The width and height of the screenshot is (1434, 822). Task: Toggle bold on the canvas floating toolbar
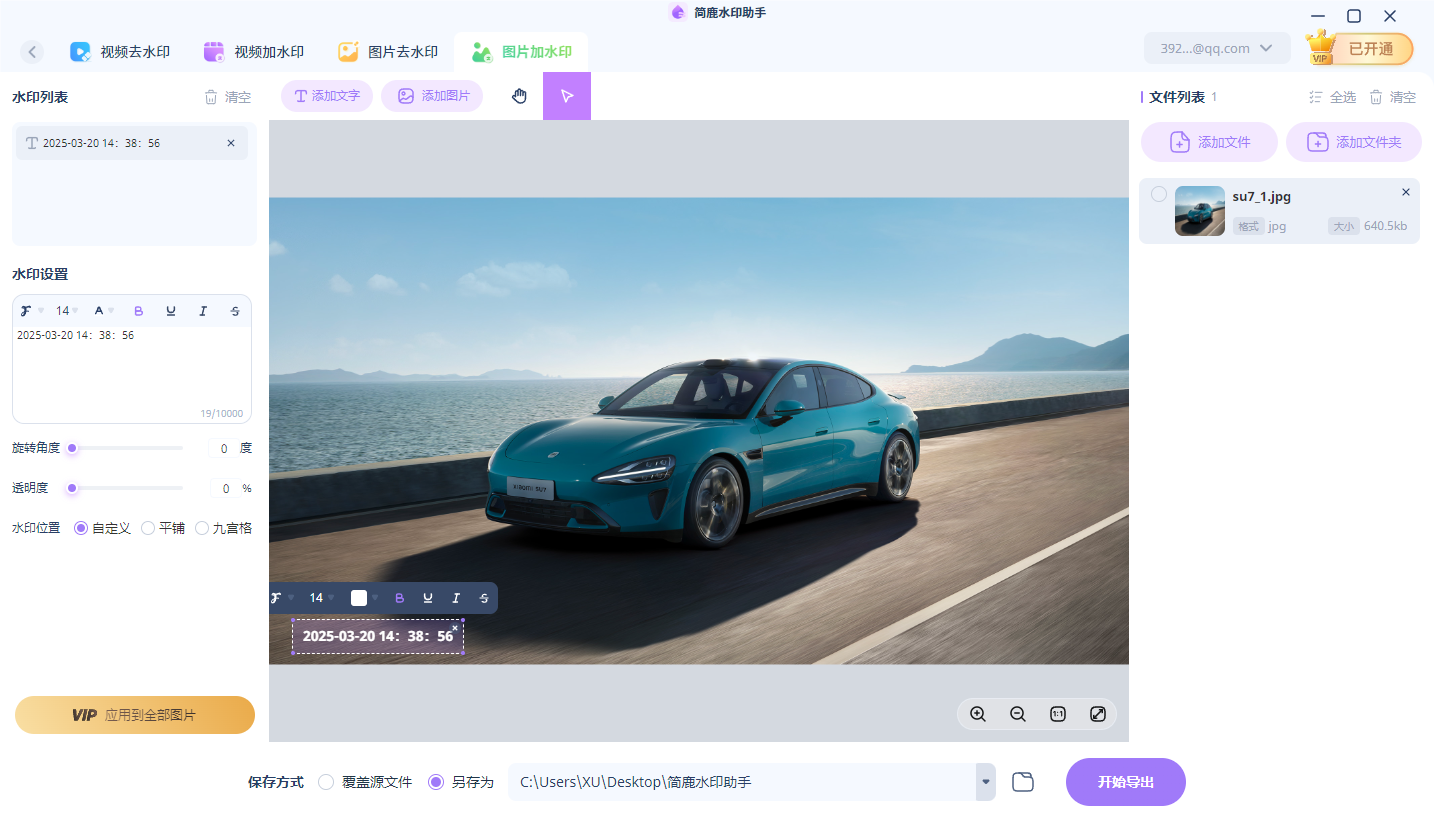pyautogui.click(x=400, y=598)
